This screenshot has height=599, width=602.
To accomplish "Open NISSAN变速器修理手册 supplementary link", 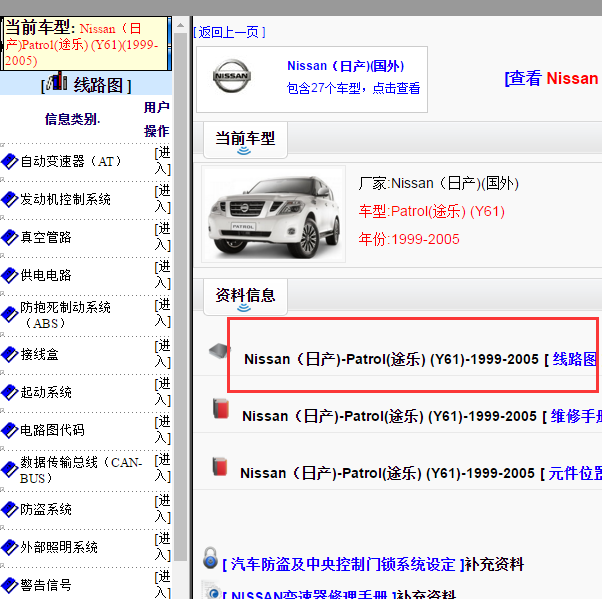I will pos(309,594).
